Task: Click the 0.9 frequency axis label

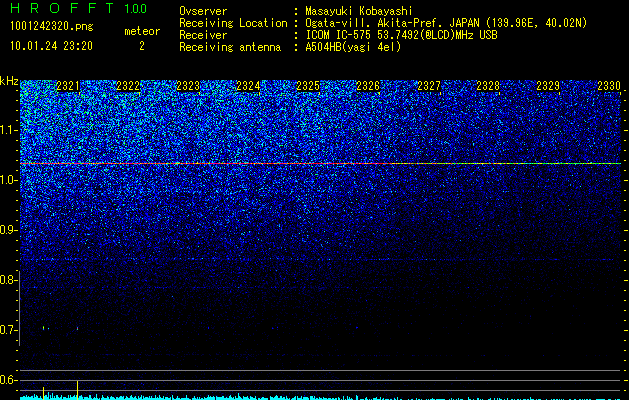Action: 7,230
